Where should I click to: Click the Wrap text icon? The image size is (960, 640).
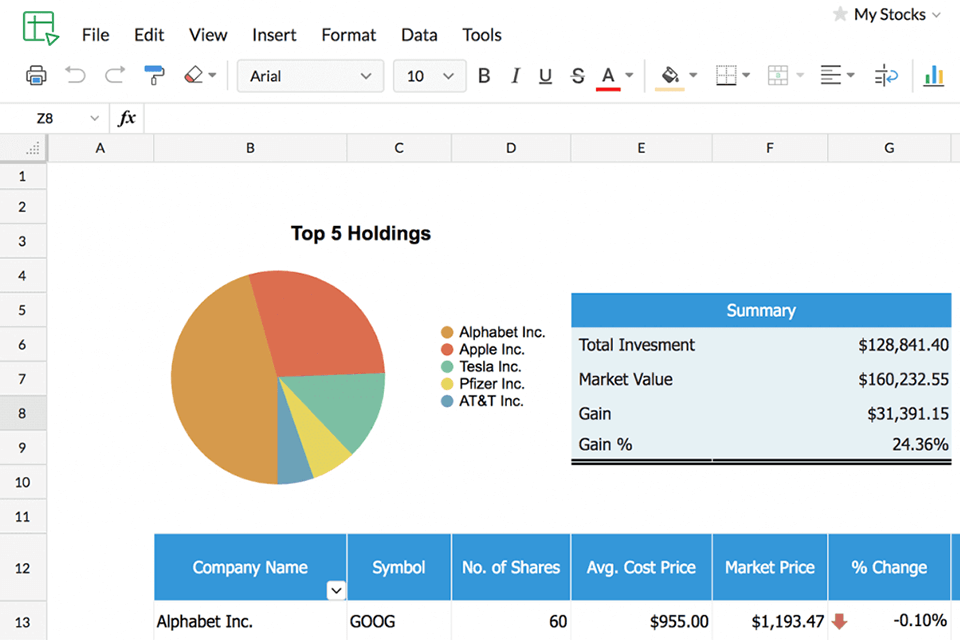pyautogui.click(x=886, y=76)
